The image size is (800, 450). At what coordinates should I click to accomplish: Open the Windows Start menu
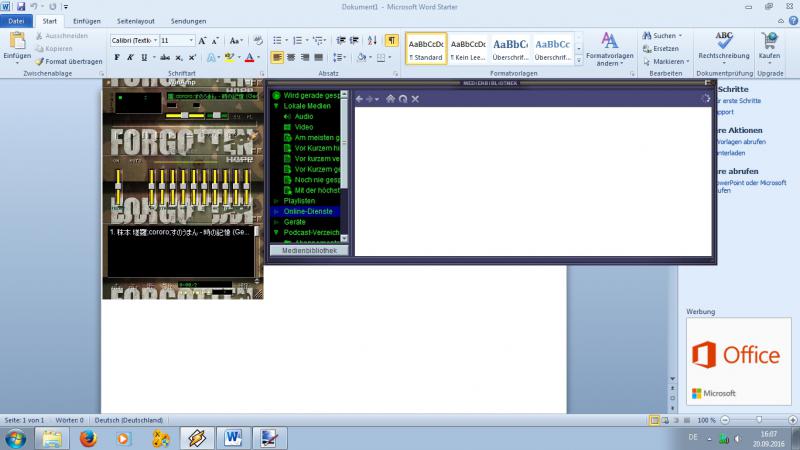15,438
